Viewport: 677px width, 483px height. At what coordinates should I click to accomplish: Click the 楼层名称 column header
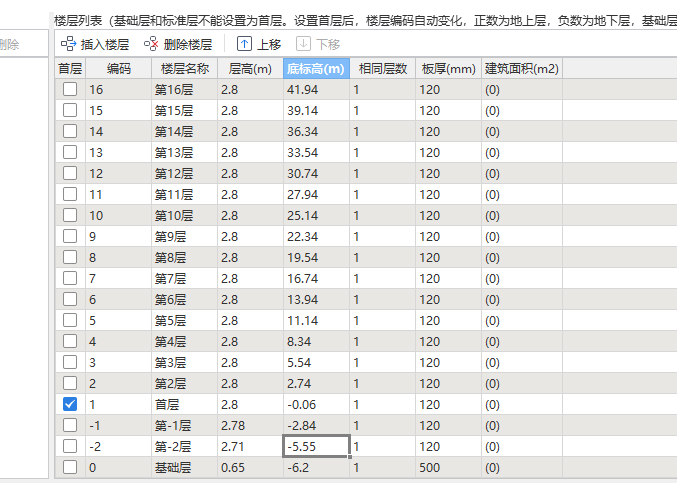tap(185, 68)
